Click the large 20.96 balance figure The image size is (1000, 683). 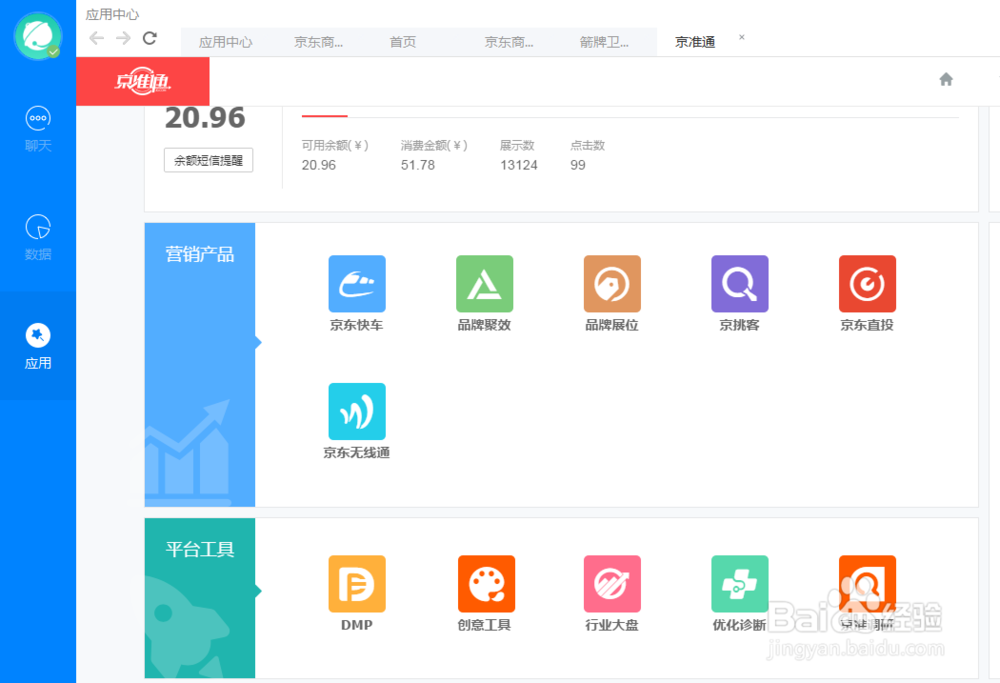tap(205, 118)
